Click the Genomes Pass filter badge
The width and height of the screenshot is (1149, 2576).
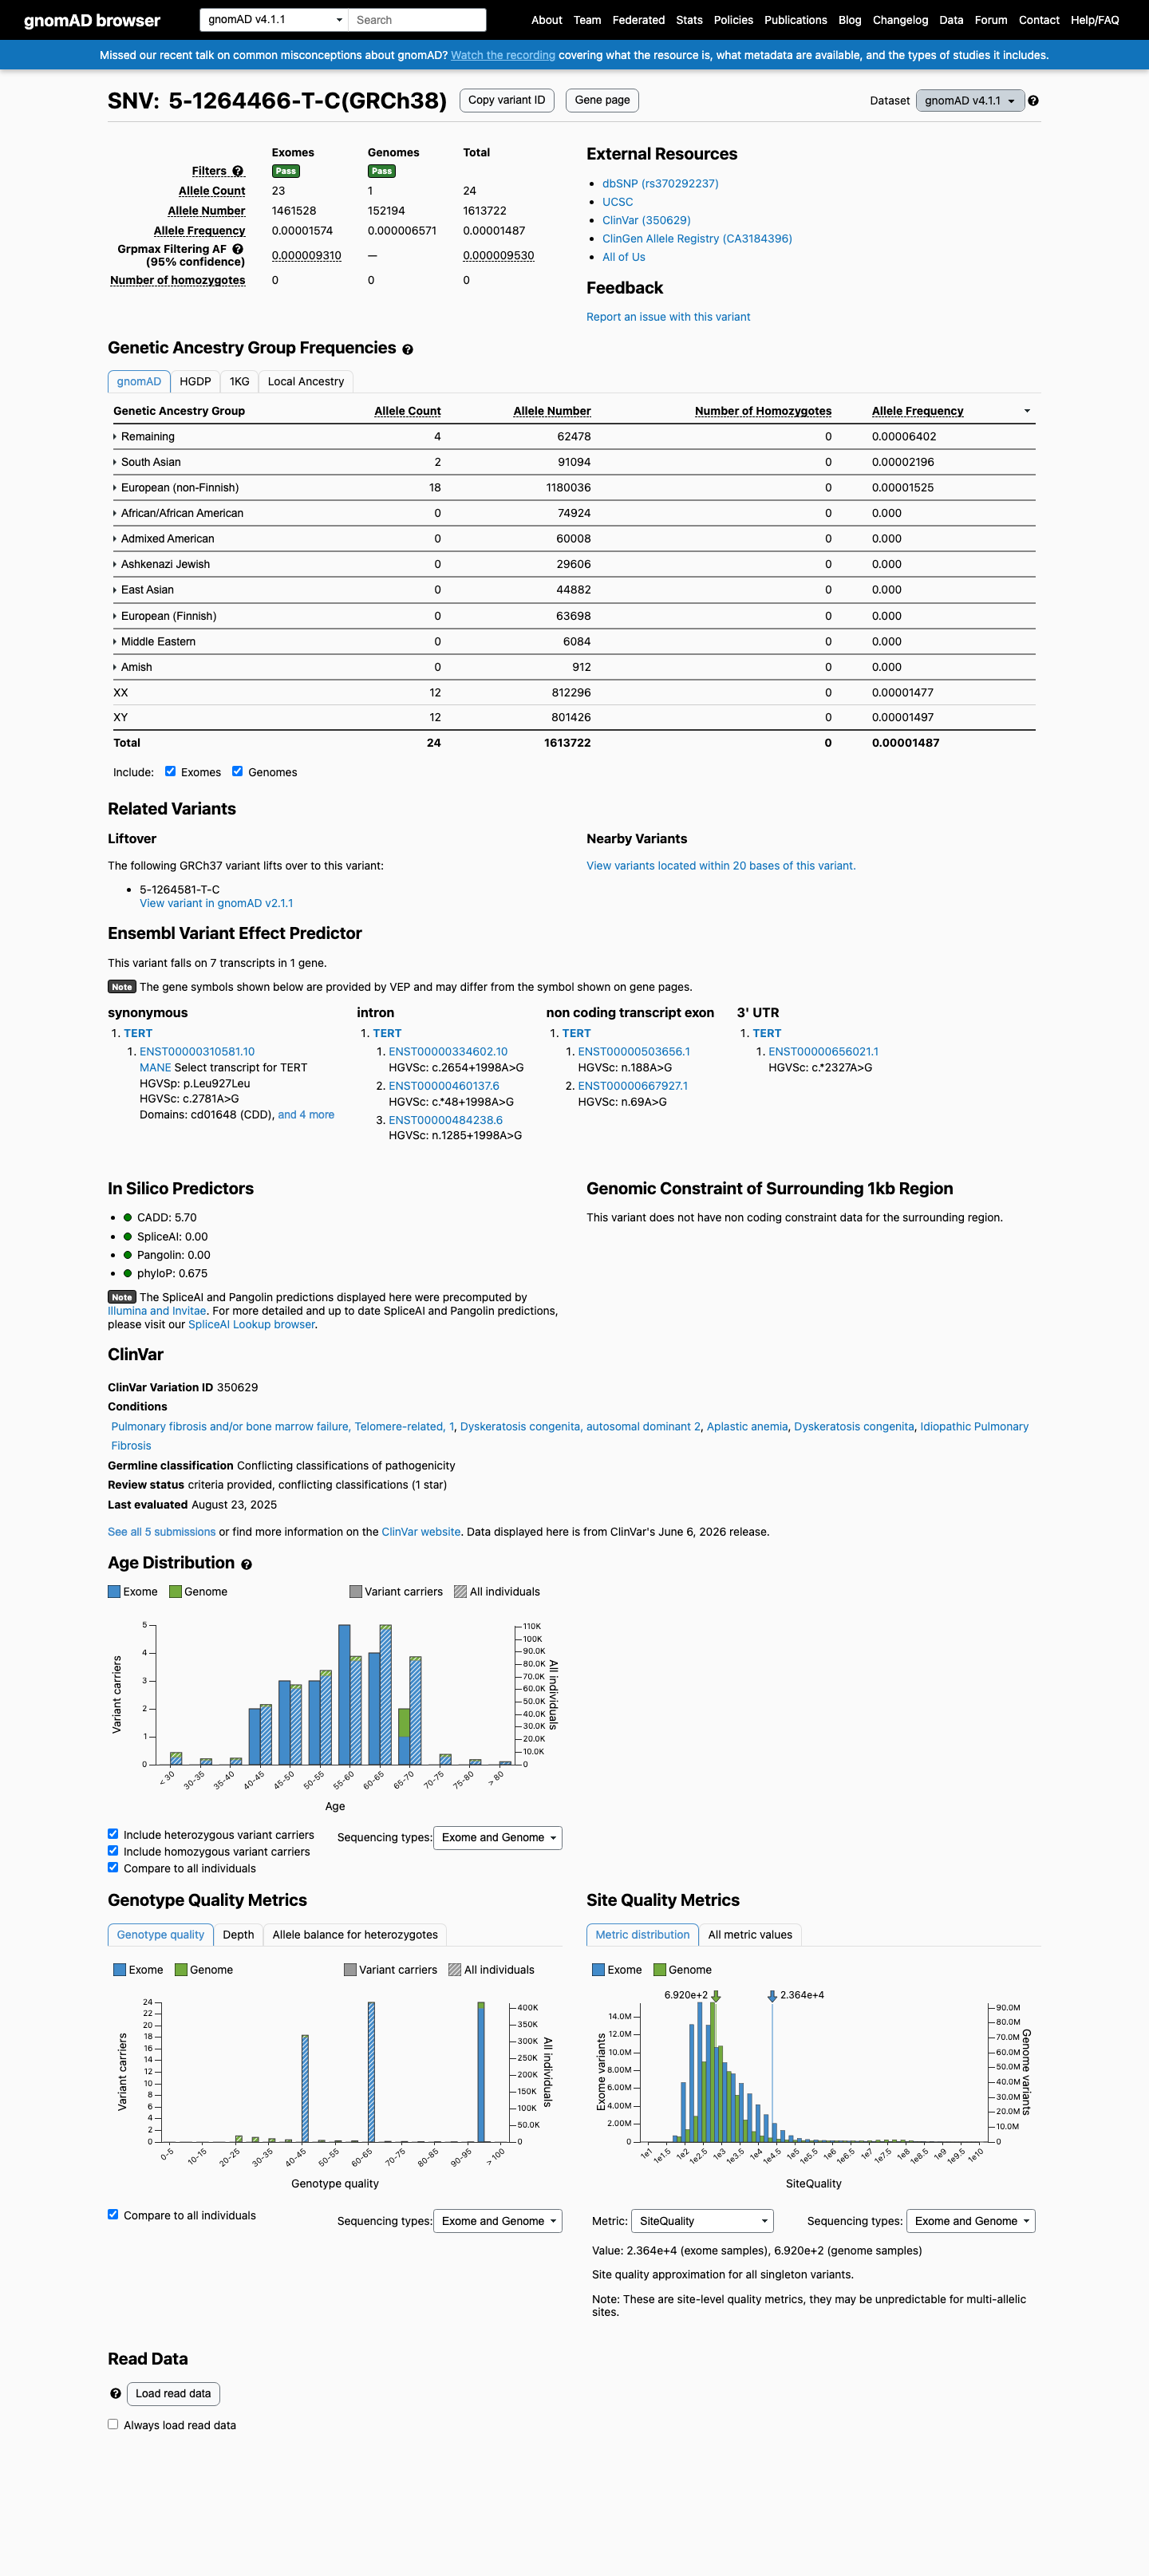[382, 171]
